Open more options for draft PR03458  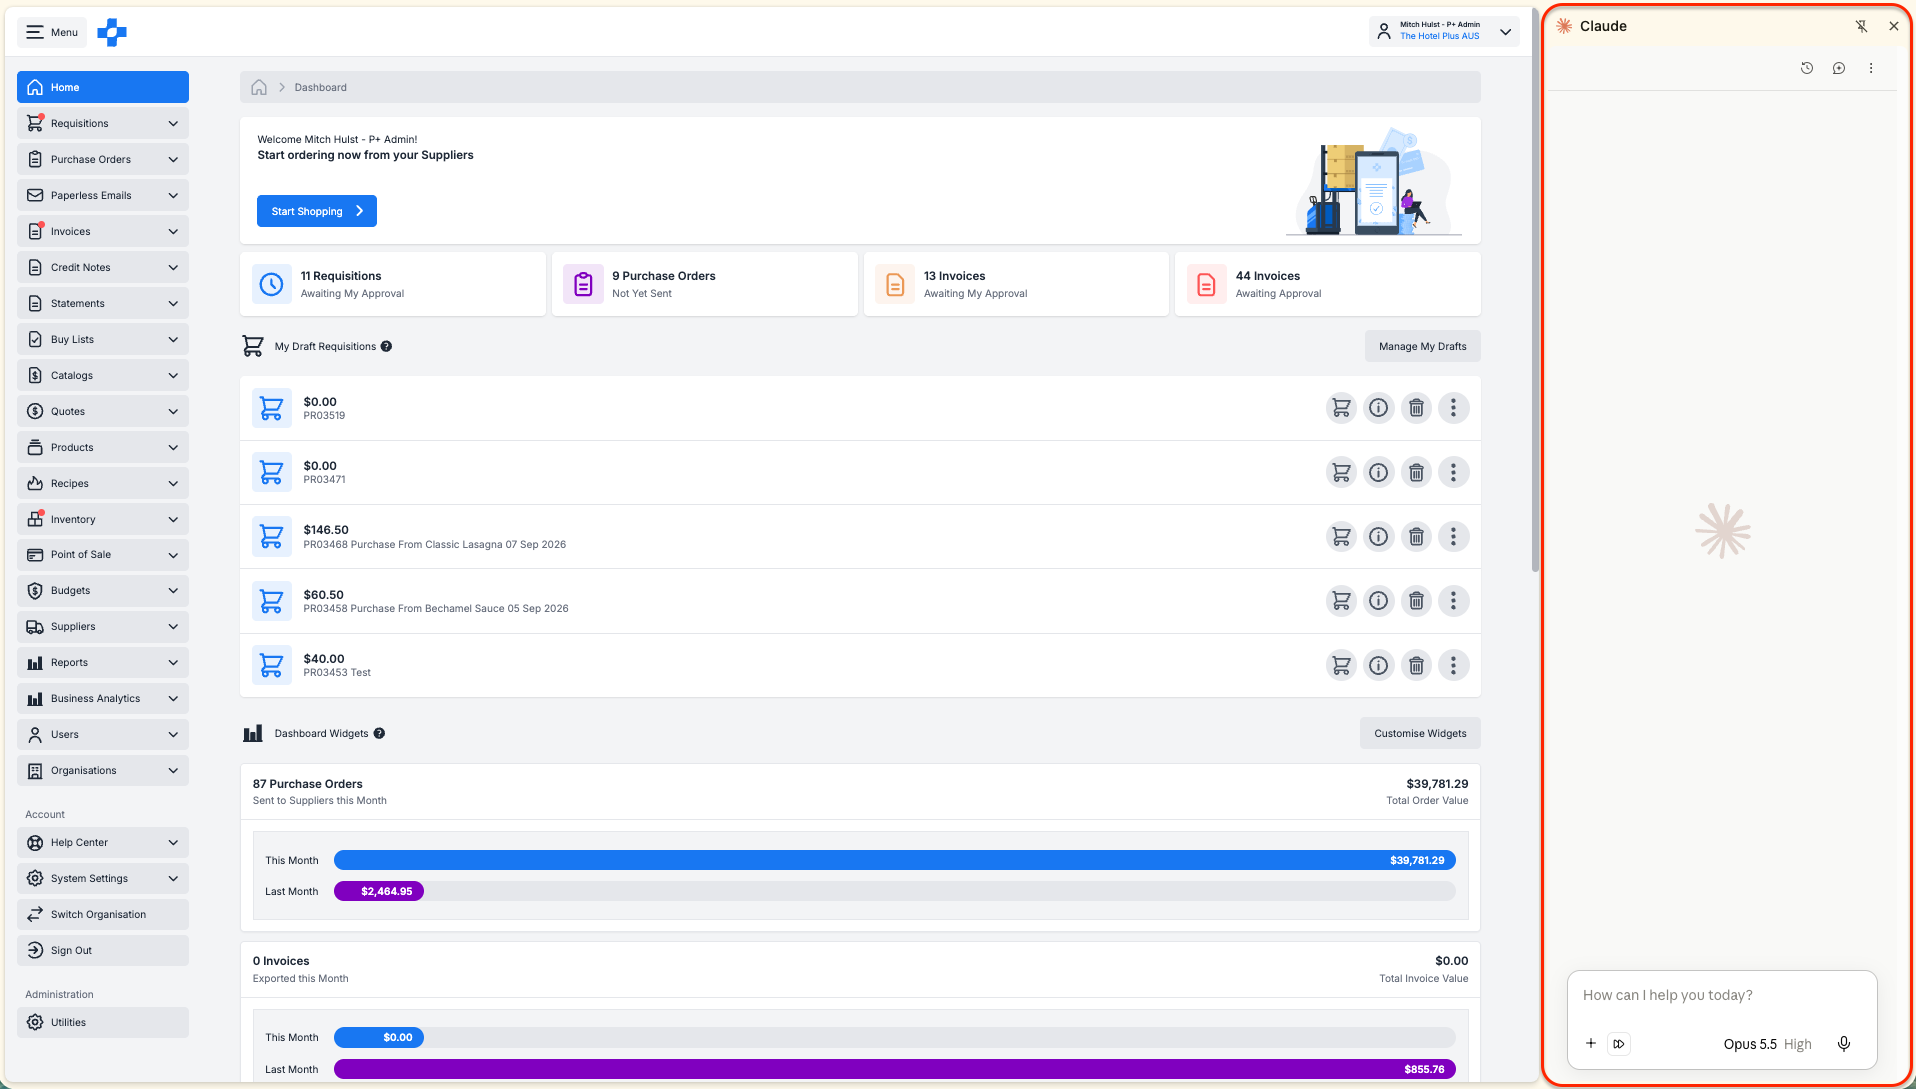[1453, 601]
